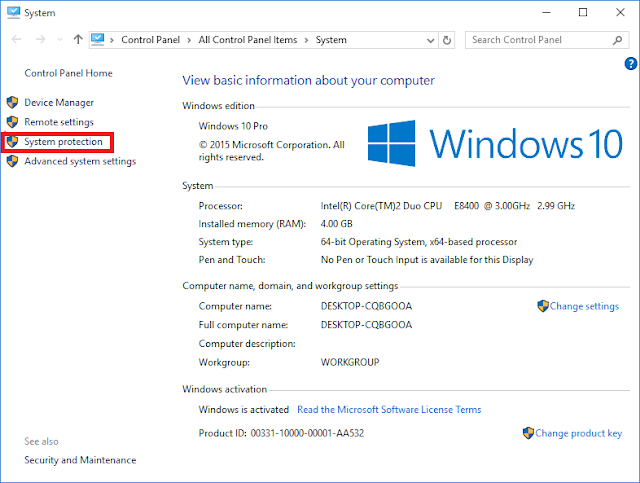640x483 pixels.
Task: Click the computer icon in address bar
Action: tap(98, 39)
